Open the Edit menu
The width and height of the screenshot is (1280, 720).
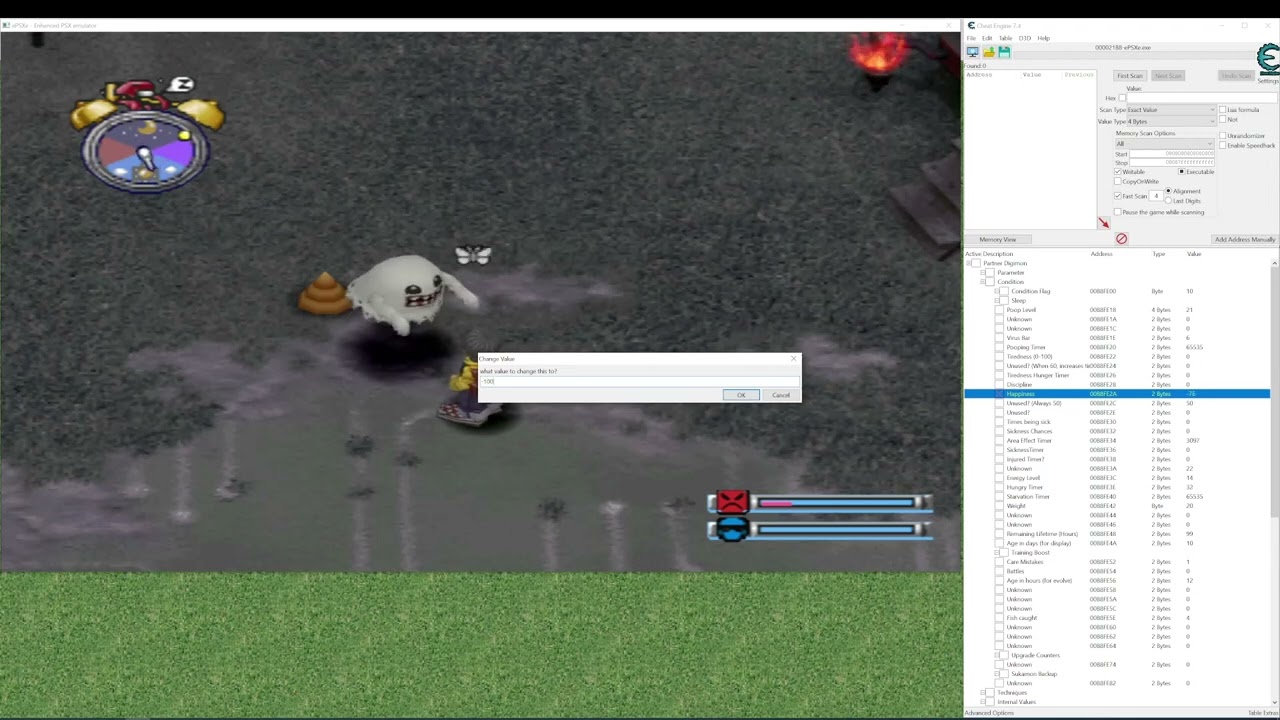tap(987, 38)
